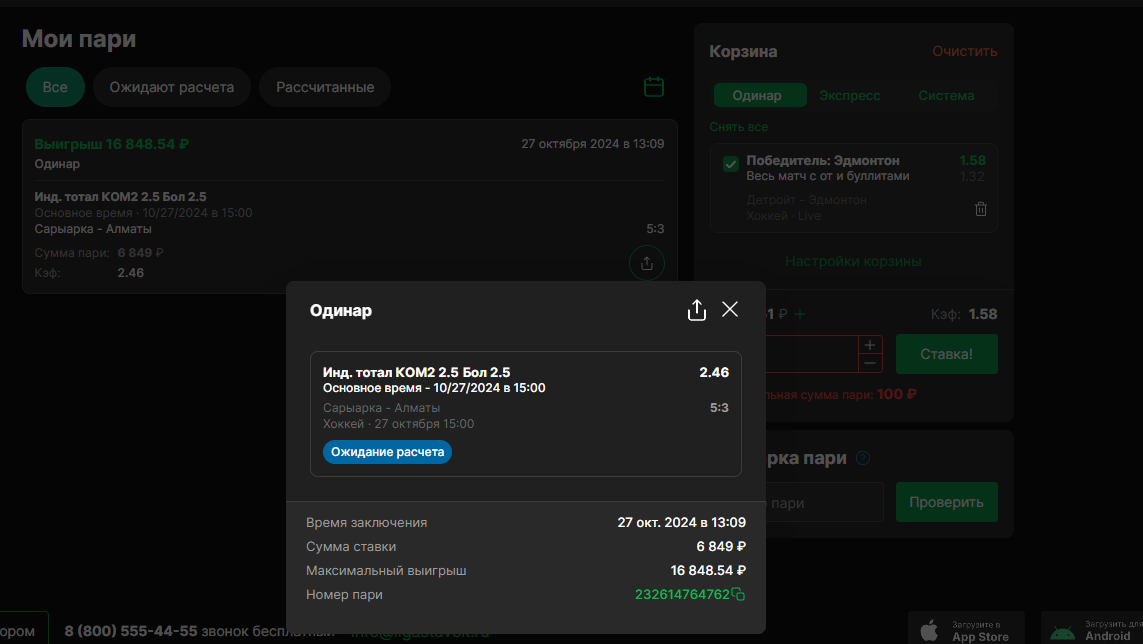Close the Одинар bet details popup

point(730,310)
